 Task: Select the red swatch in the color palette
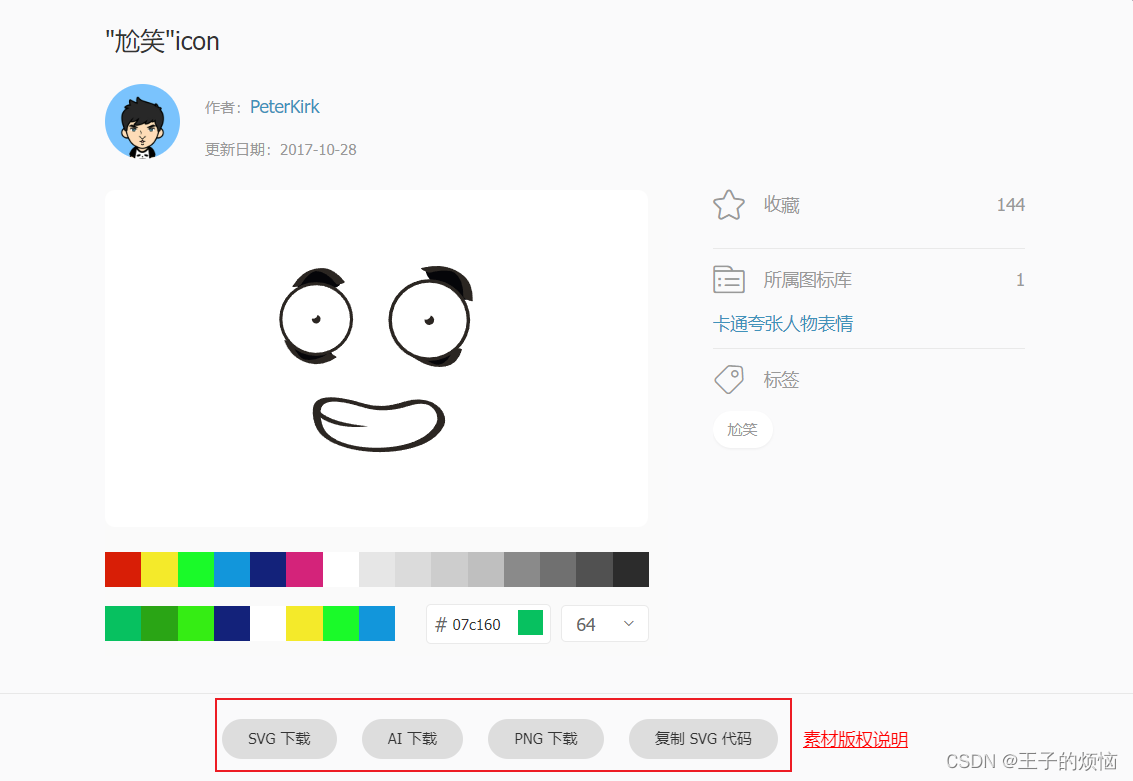click(x=122, y=569)
